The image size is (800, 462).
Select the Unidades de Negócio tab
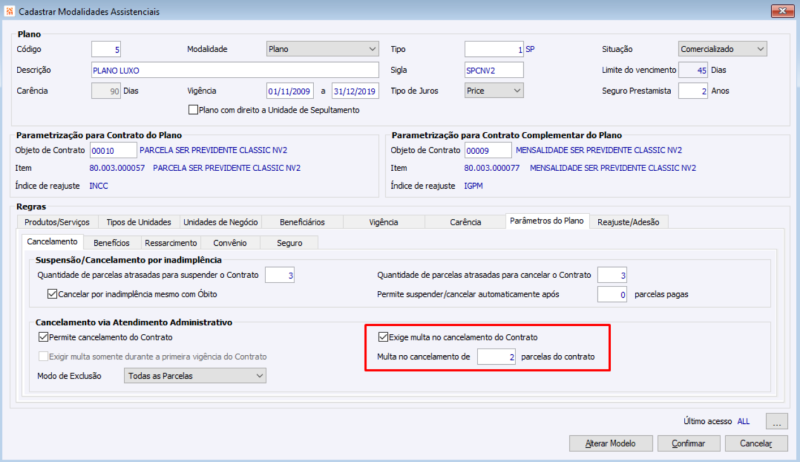(220, 222)
